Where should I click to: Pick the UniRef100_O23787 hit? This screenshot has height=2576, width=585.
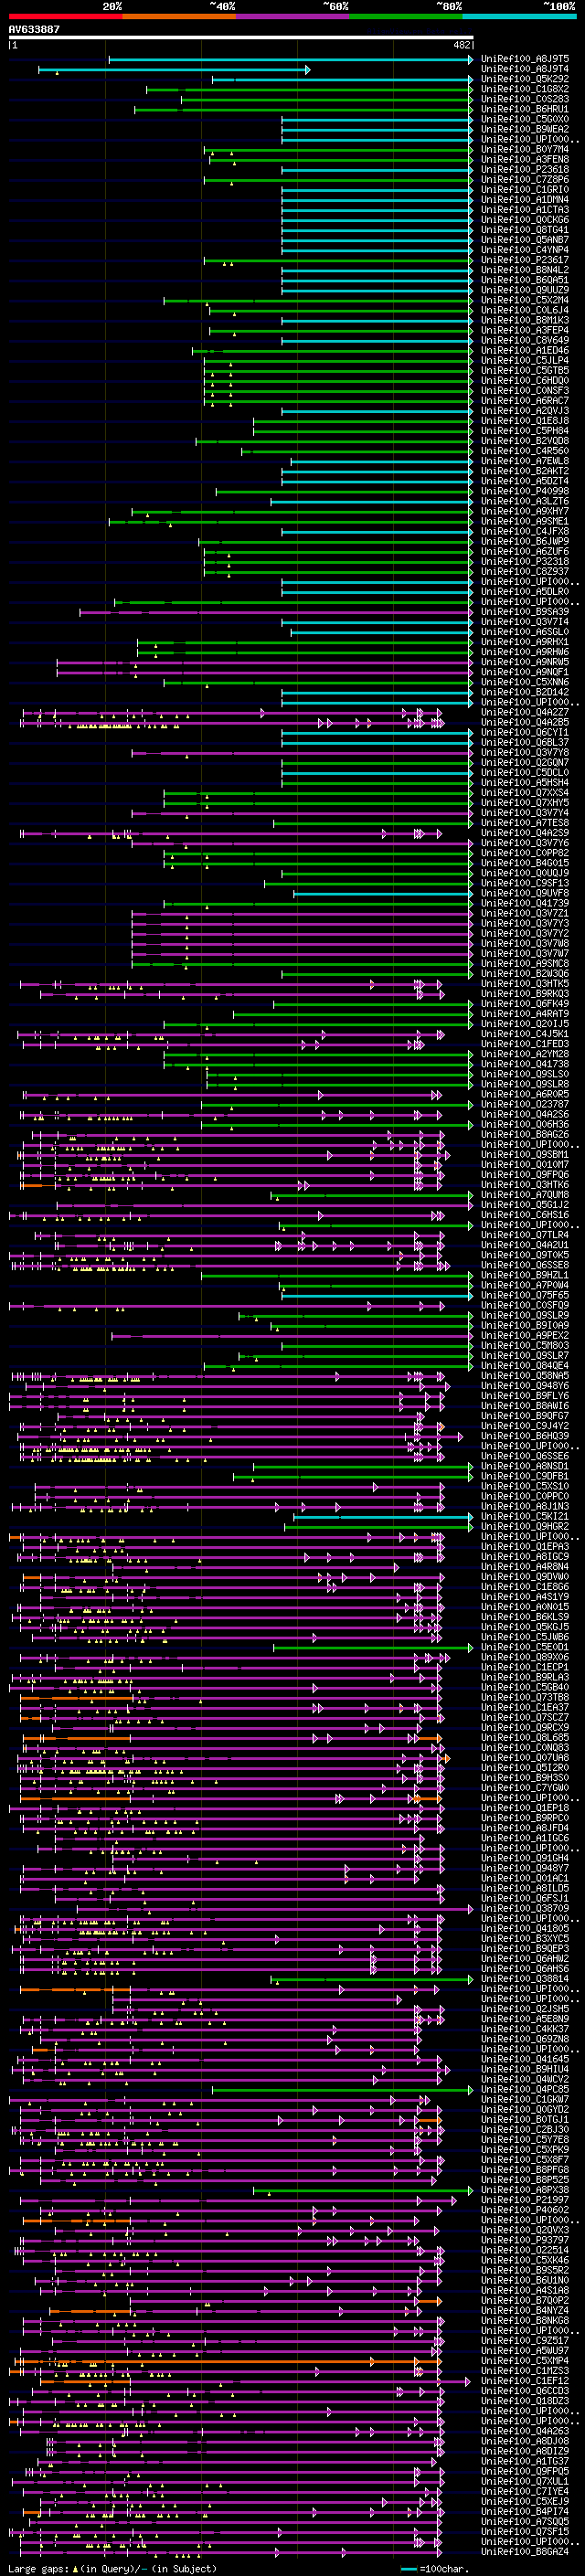[x=525, y=1104]
